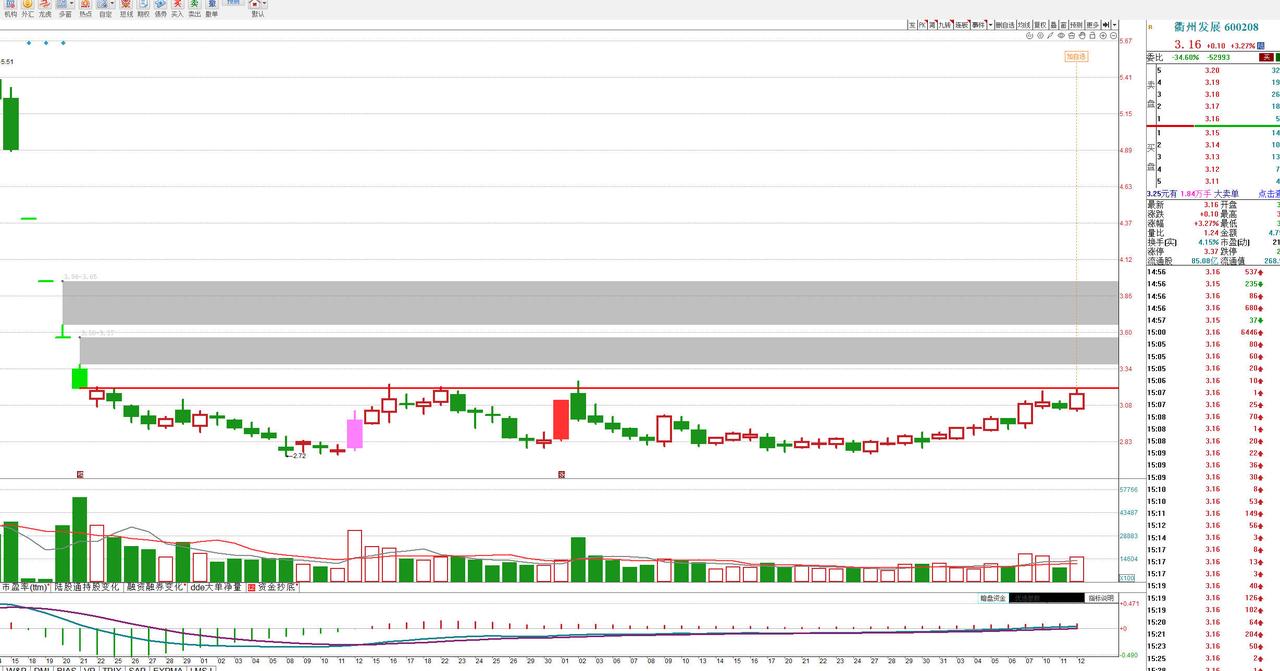Screen dimensions: 1280x671
Task: Click the 暗盘资金 label
Action: (x=993, y=598)
